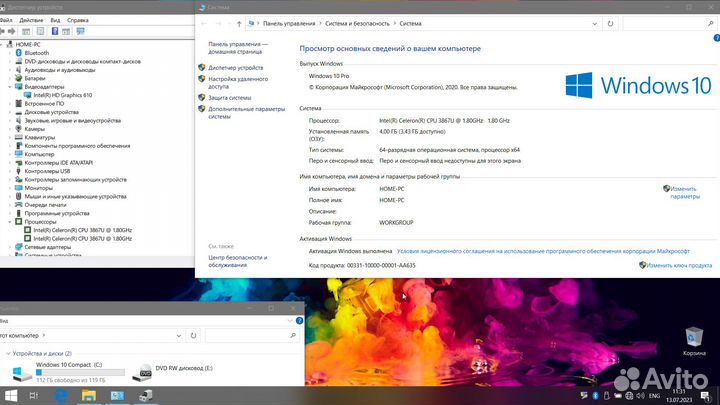This screenshot has width=720, height=405.
Task: Click the Windows Start button on taskbar
Action: coord(10,396)
